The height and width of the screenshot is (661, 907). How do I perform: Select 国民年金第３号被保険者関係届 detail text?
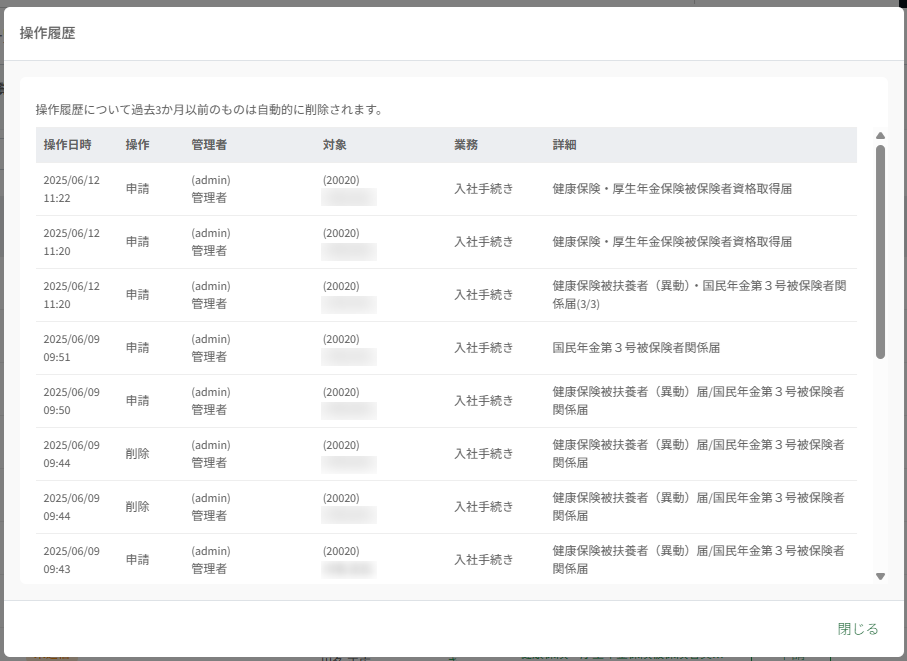click(636, 348)
